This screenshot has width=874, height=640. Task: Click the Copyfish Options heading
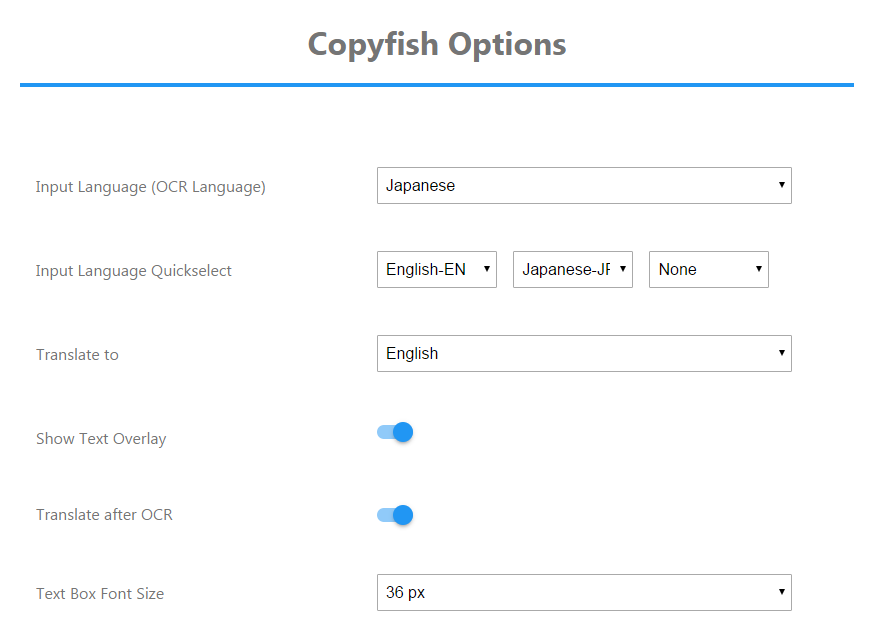point(437,45)
